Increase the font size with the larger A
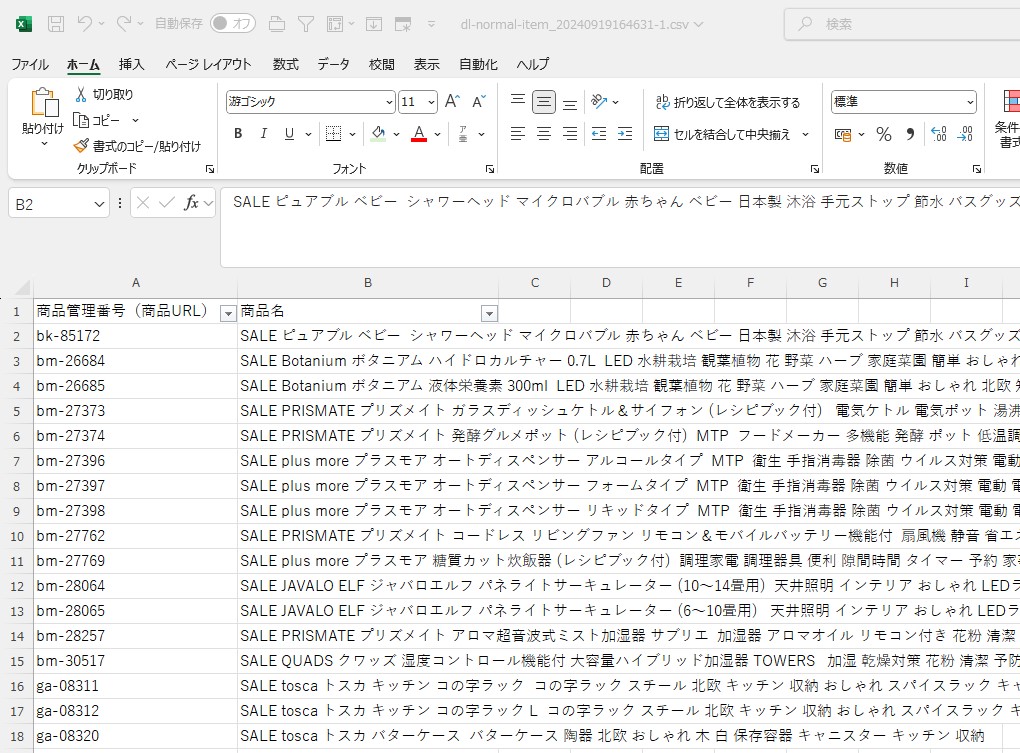 click(452, 101)
